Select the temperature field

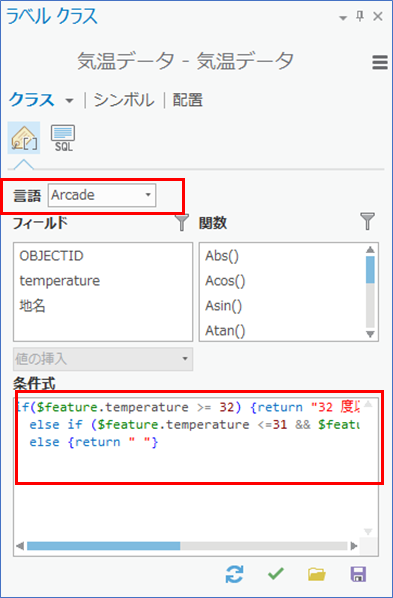tap(60, 281)
